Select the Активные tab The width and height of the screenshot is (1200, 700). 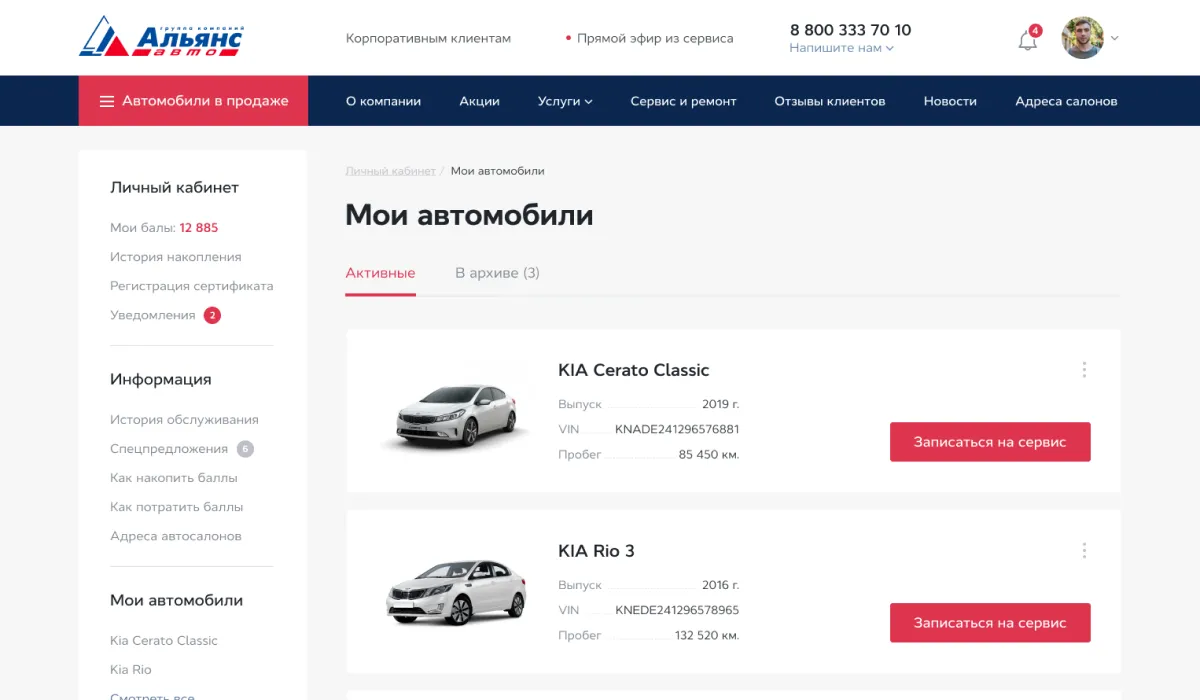pyautogui.click(x=380, y=273)
